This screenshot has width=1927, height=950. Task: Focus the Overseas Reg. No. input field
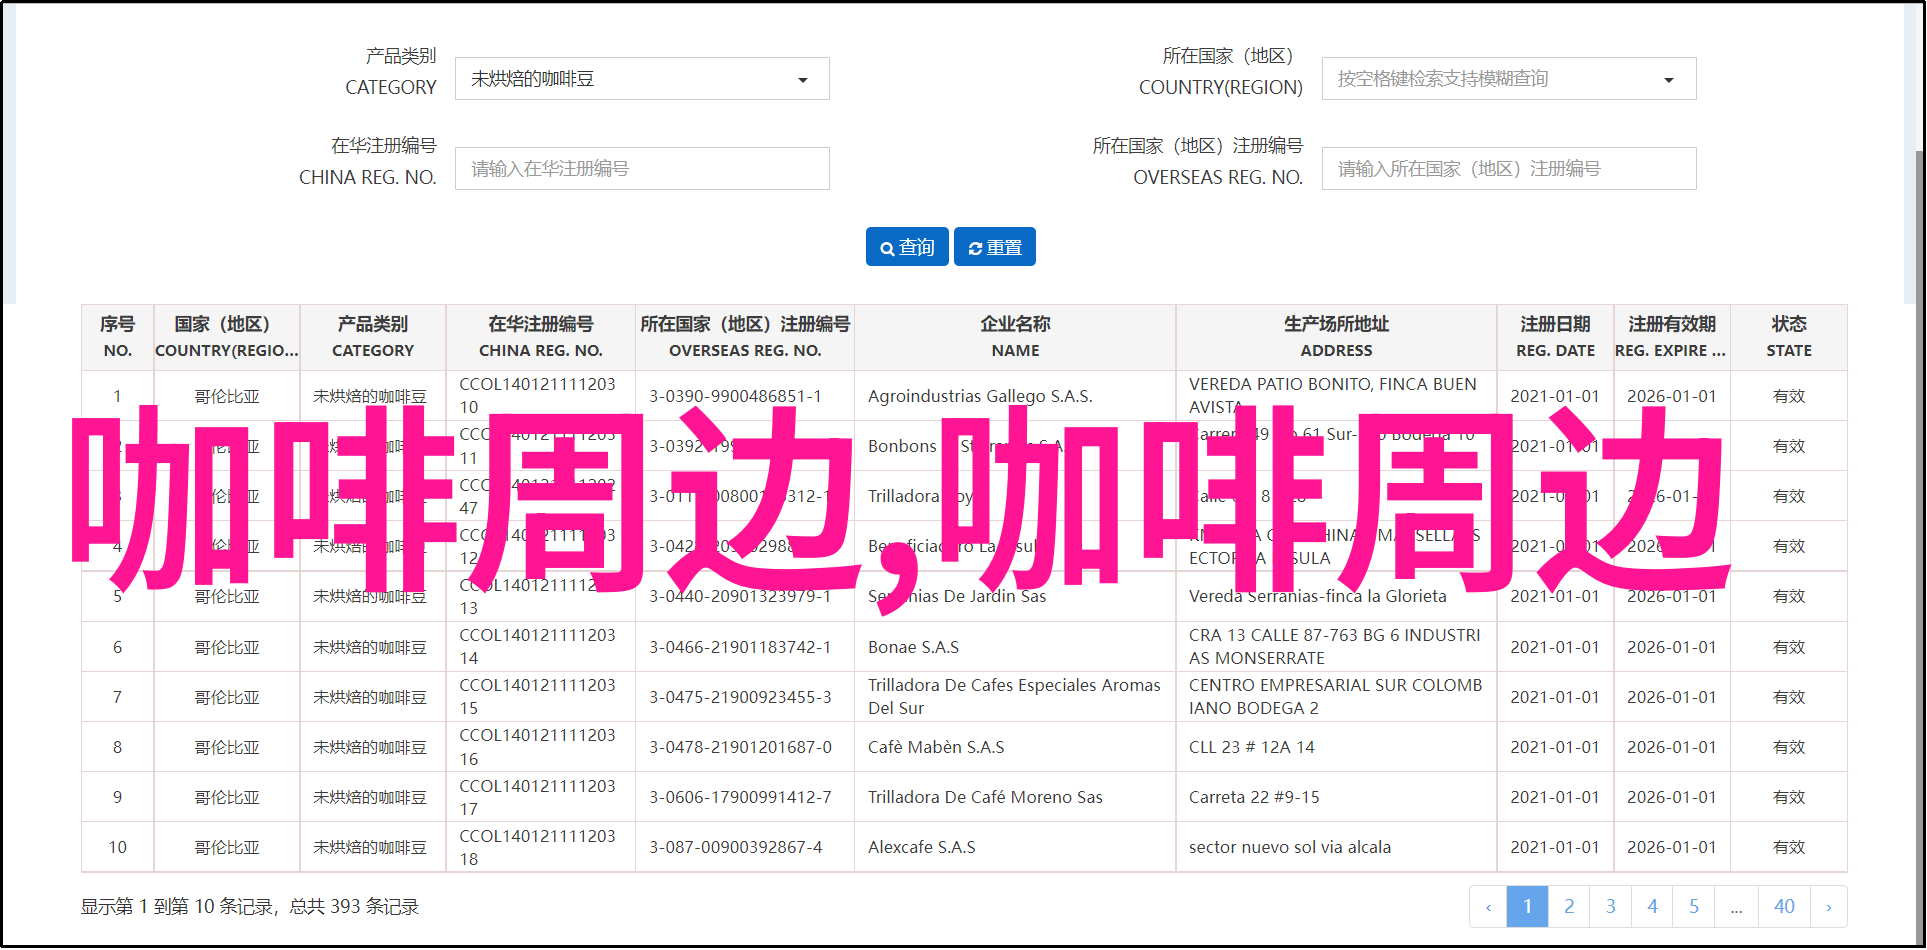pyautogui.click(x=1509, y=169)
